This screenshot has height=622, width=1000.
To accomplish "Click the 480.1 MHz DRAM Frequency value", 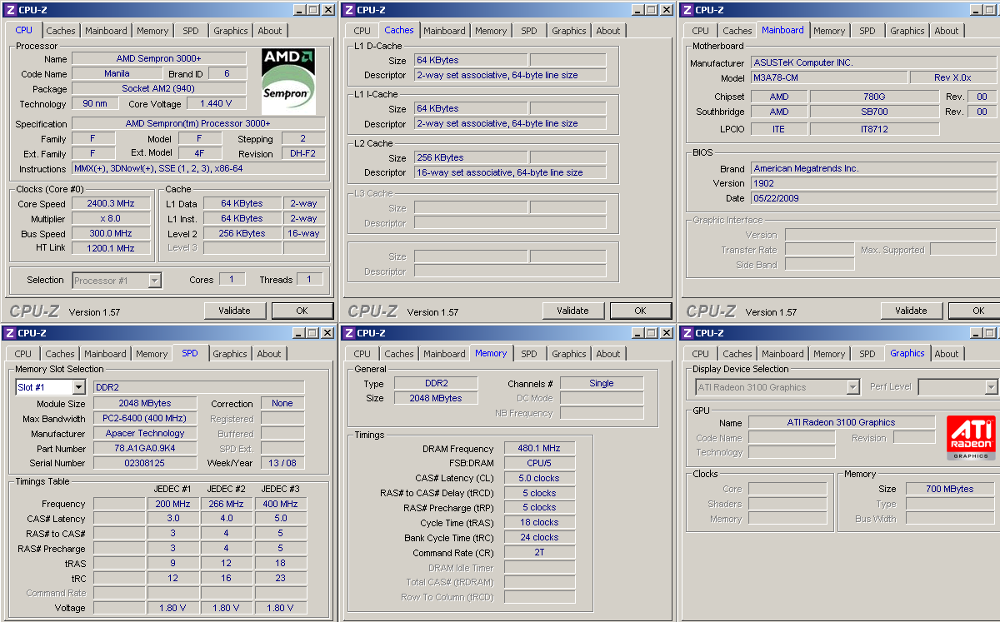I will pos(539,448).
